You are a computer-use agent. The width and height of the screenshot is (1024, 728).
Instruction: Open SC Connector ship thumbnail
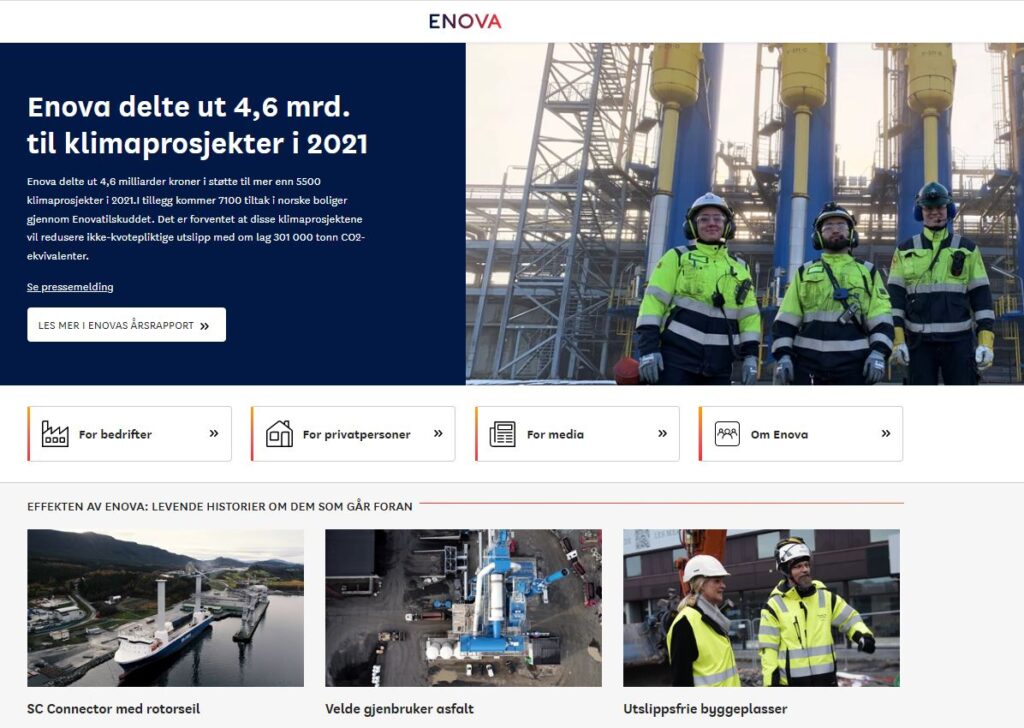(165, 608)
